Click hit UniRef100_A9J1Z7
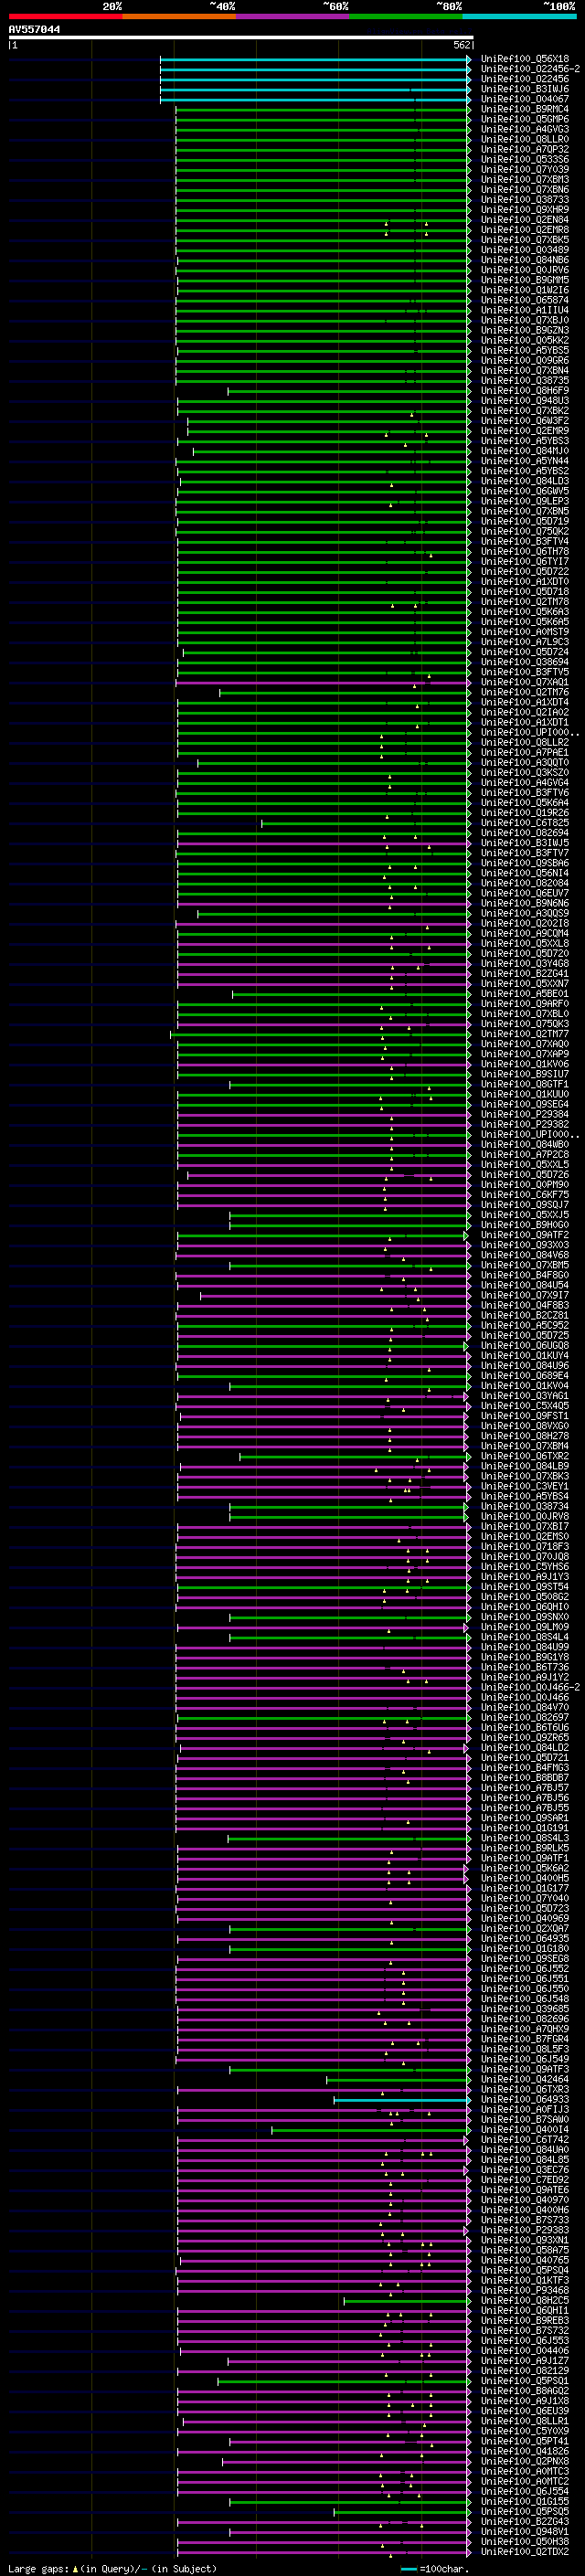Viewport: 585px width, 2576px height. tap(525, 2360)
